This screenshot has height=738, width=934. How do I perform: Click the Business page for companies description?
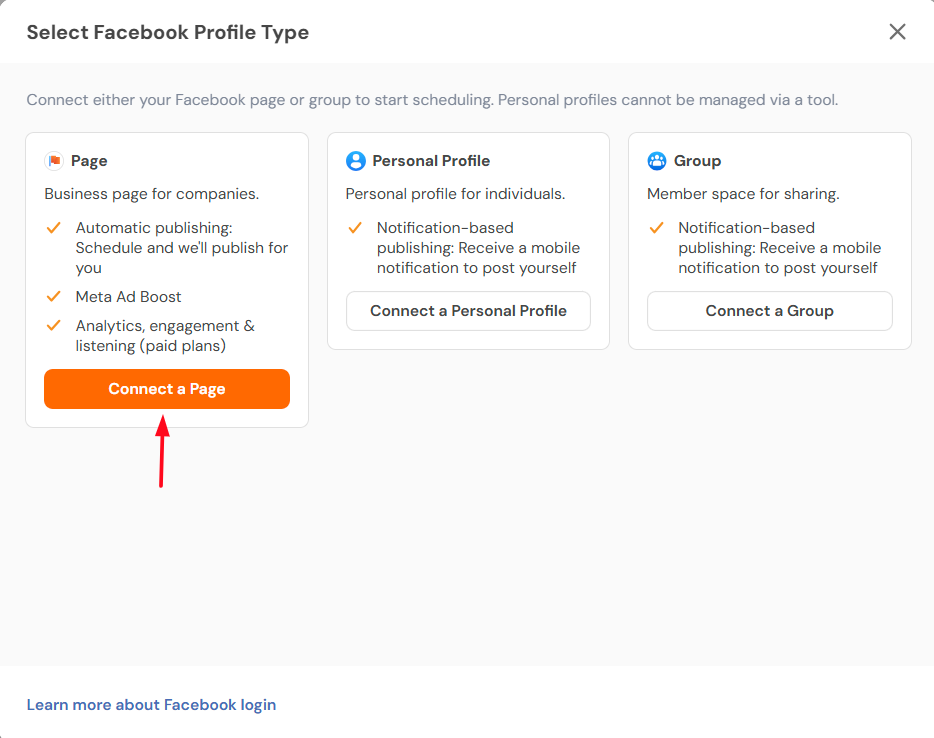coord(152,194)
